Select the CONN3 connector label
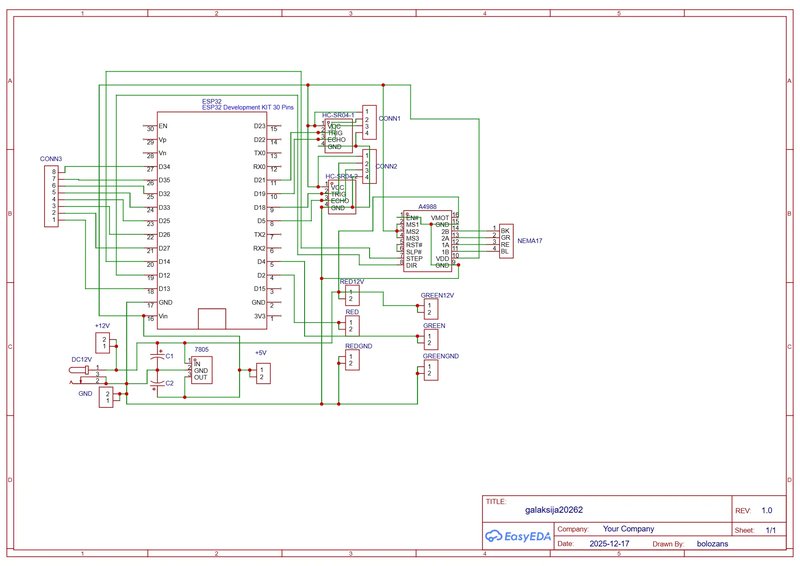This screenshot has width=800, height=566. click(51, 159)
